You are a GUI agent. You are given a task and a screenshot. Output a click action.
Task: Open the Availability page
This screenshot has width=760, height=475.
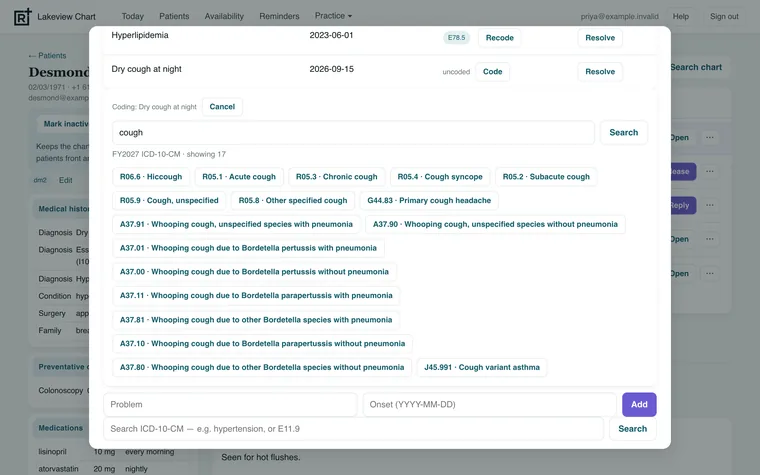(x=224, y=16)
